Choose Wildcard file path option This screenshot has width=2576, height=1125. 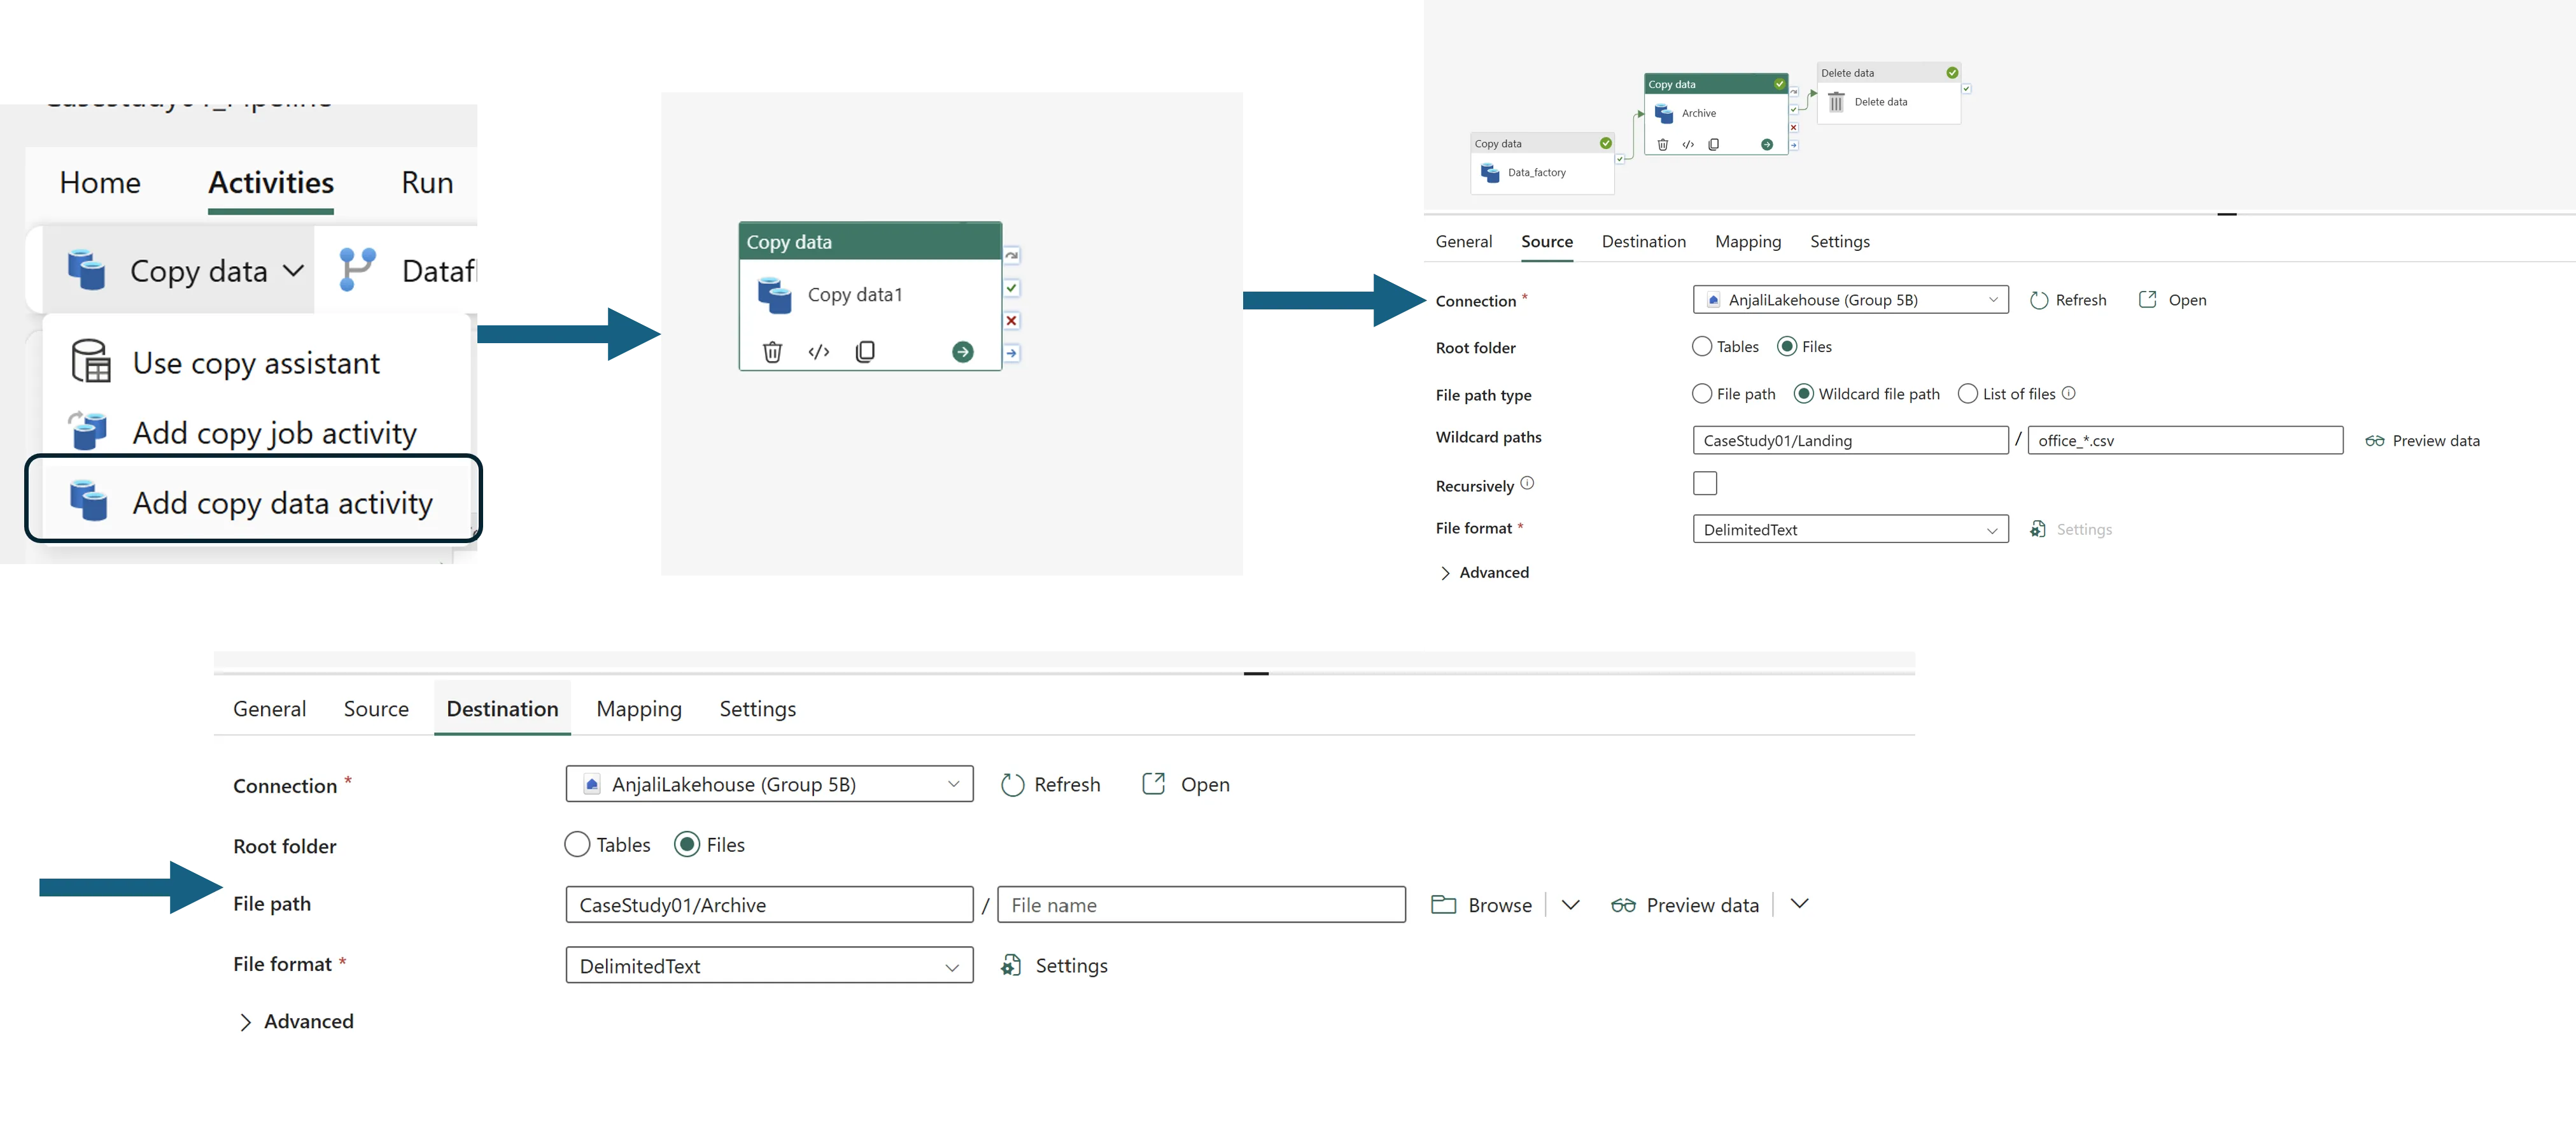(1803, 393)
